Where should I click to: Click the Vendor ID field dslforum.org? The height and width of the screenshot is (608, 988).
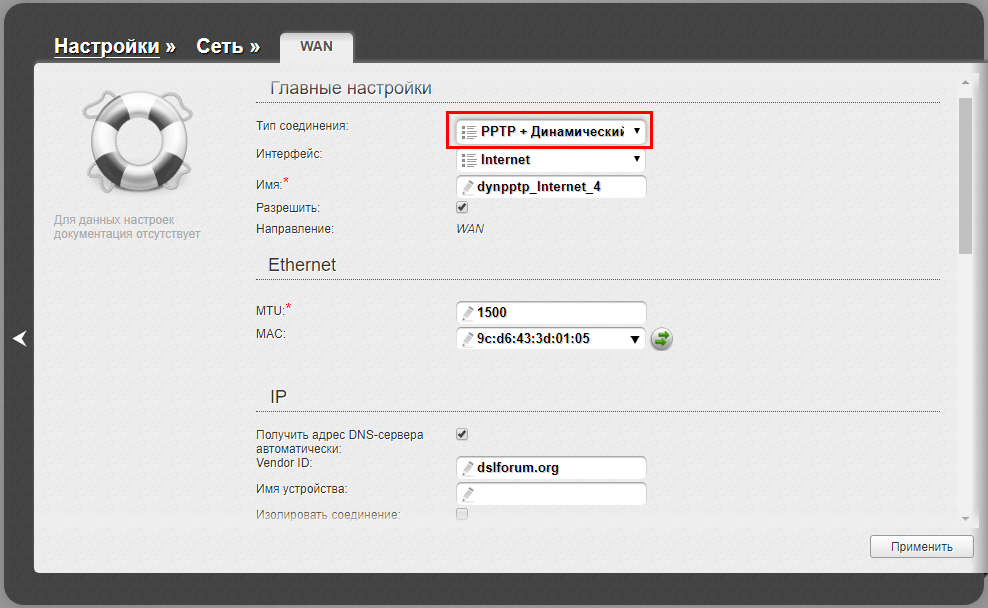click(551, 467)
